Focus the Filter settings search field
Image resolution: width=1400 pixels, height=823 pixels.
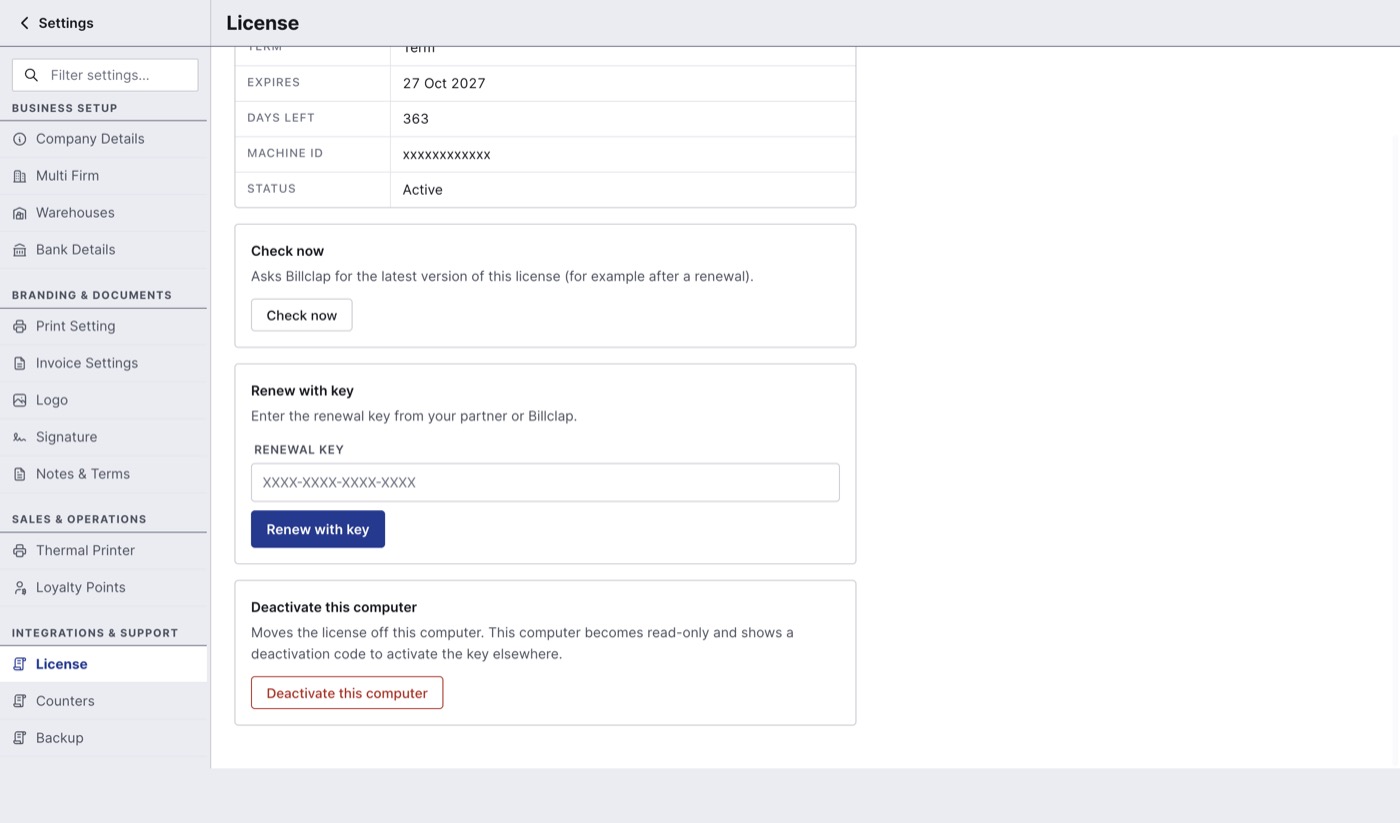point(105,75)
